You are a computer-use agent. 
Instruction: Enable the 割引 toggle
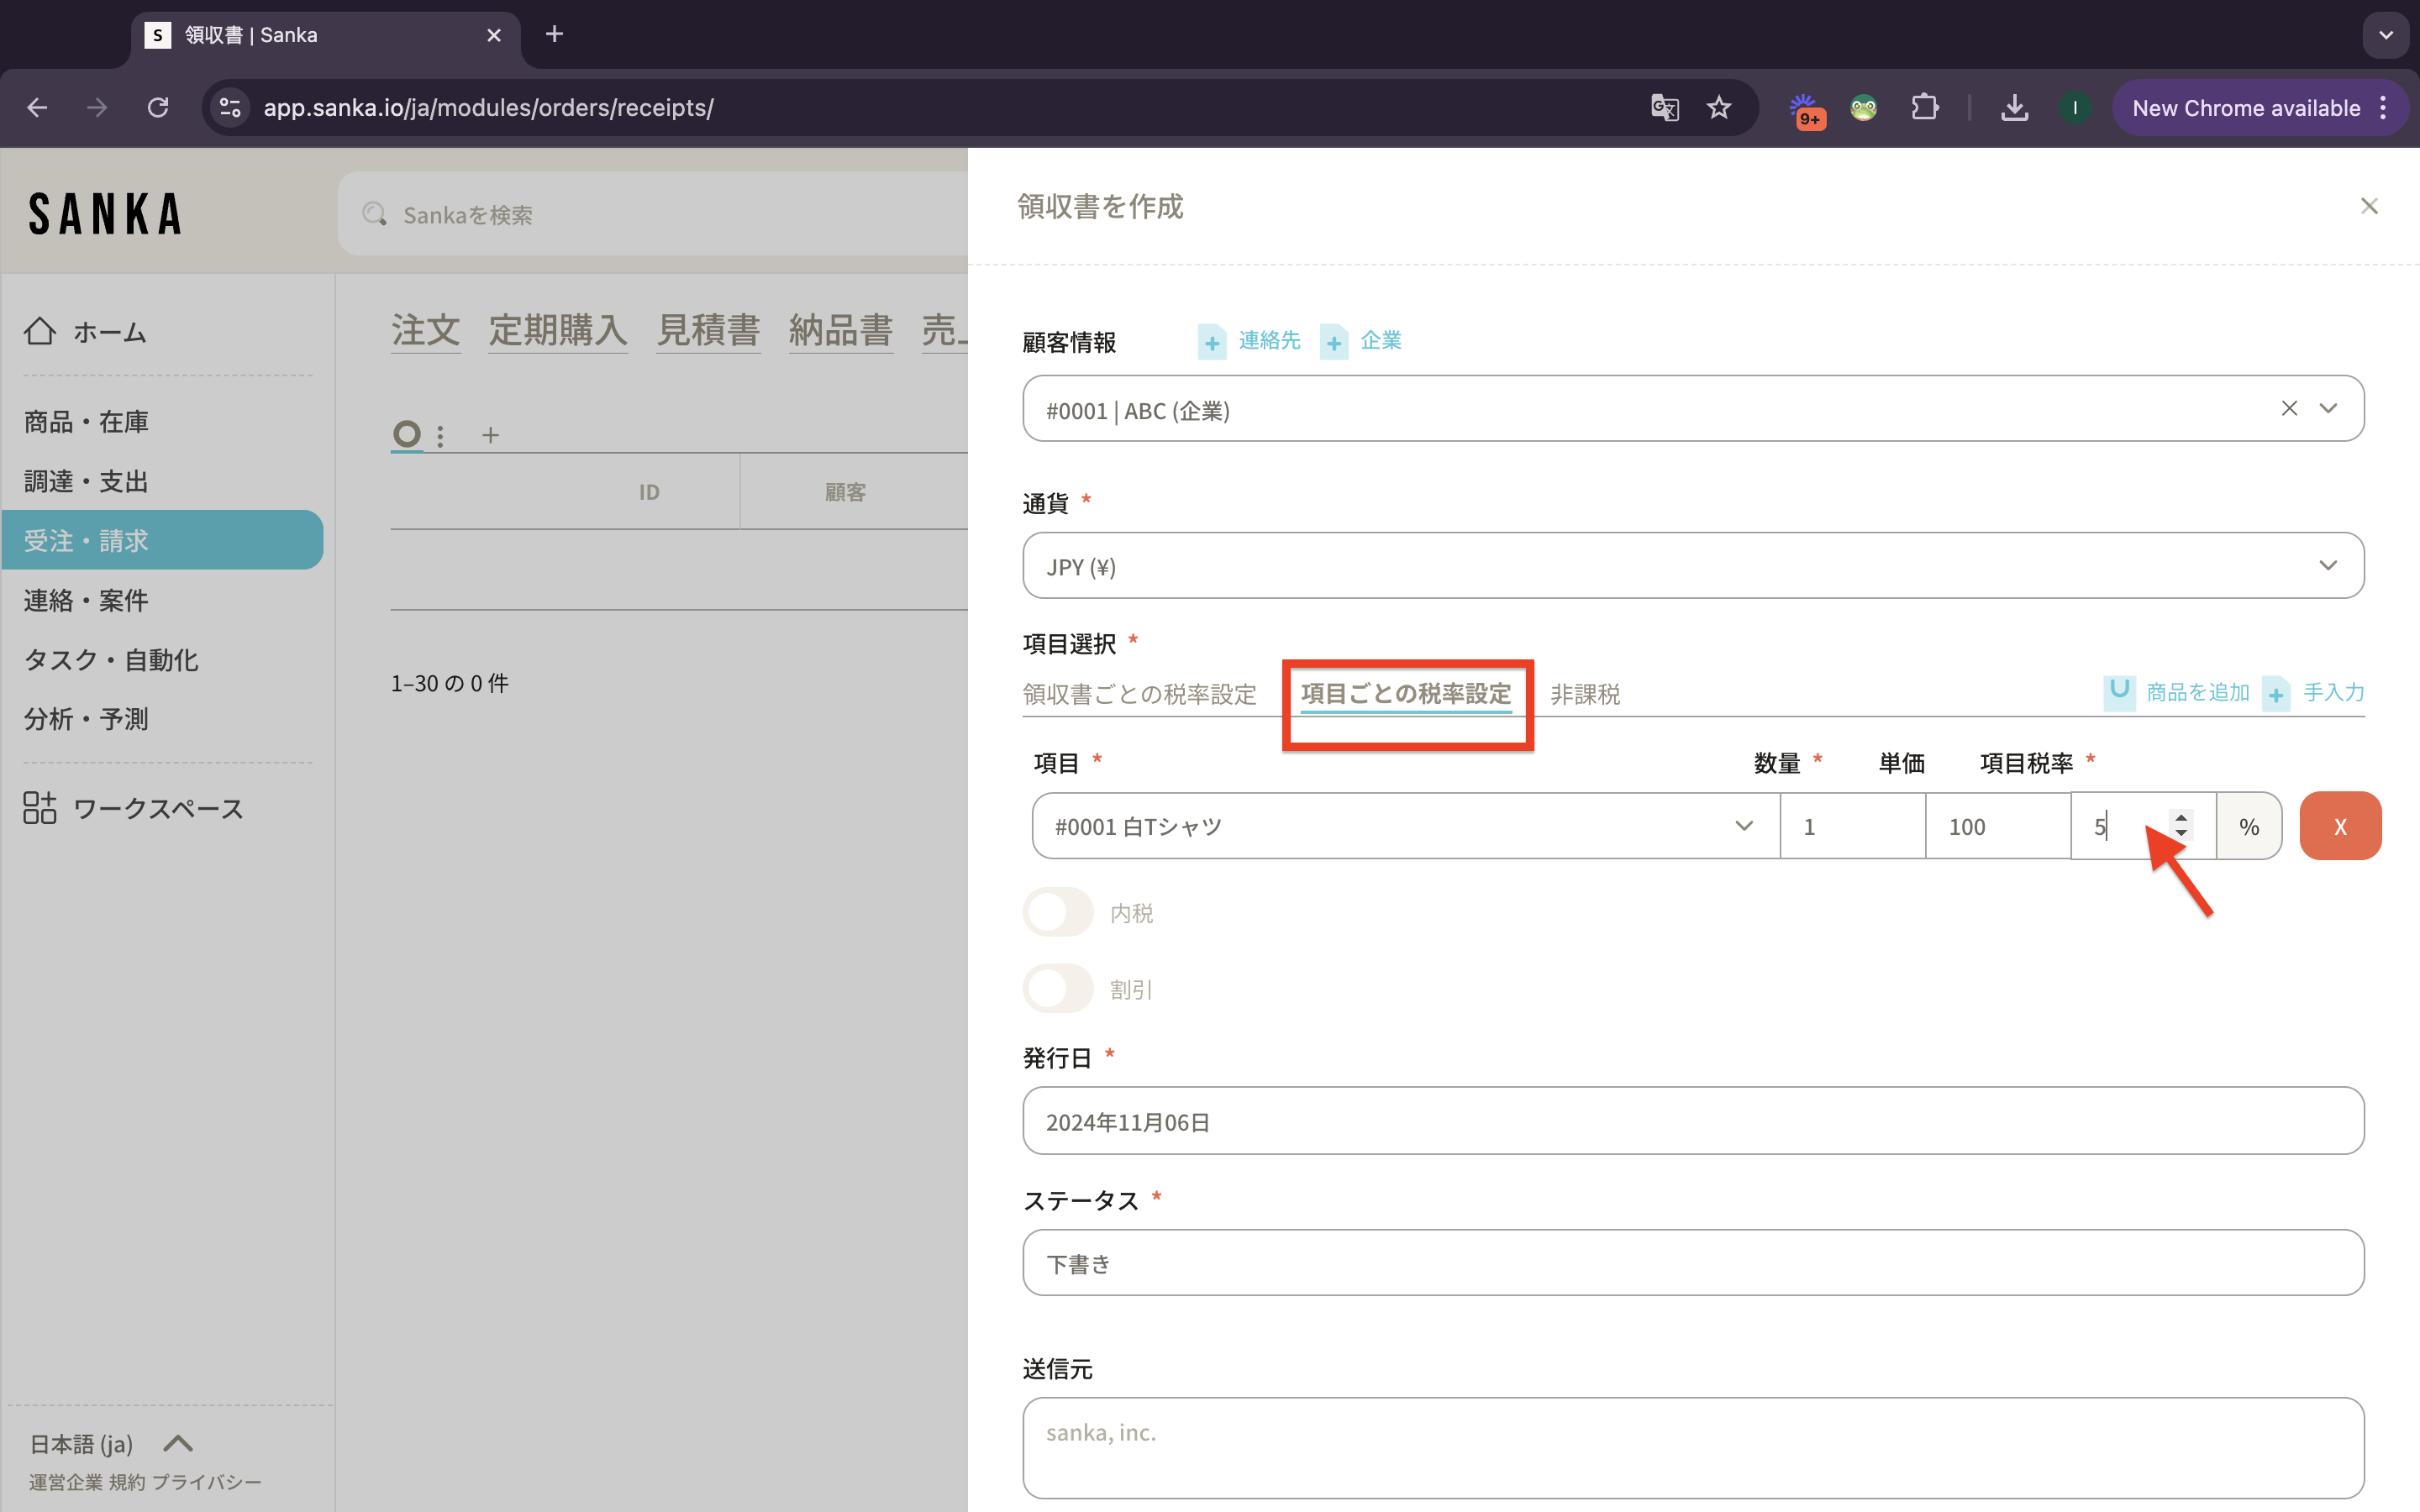point(1058,989)
